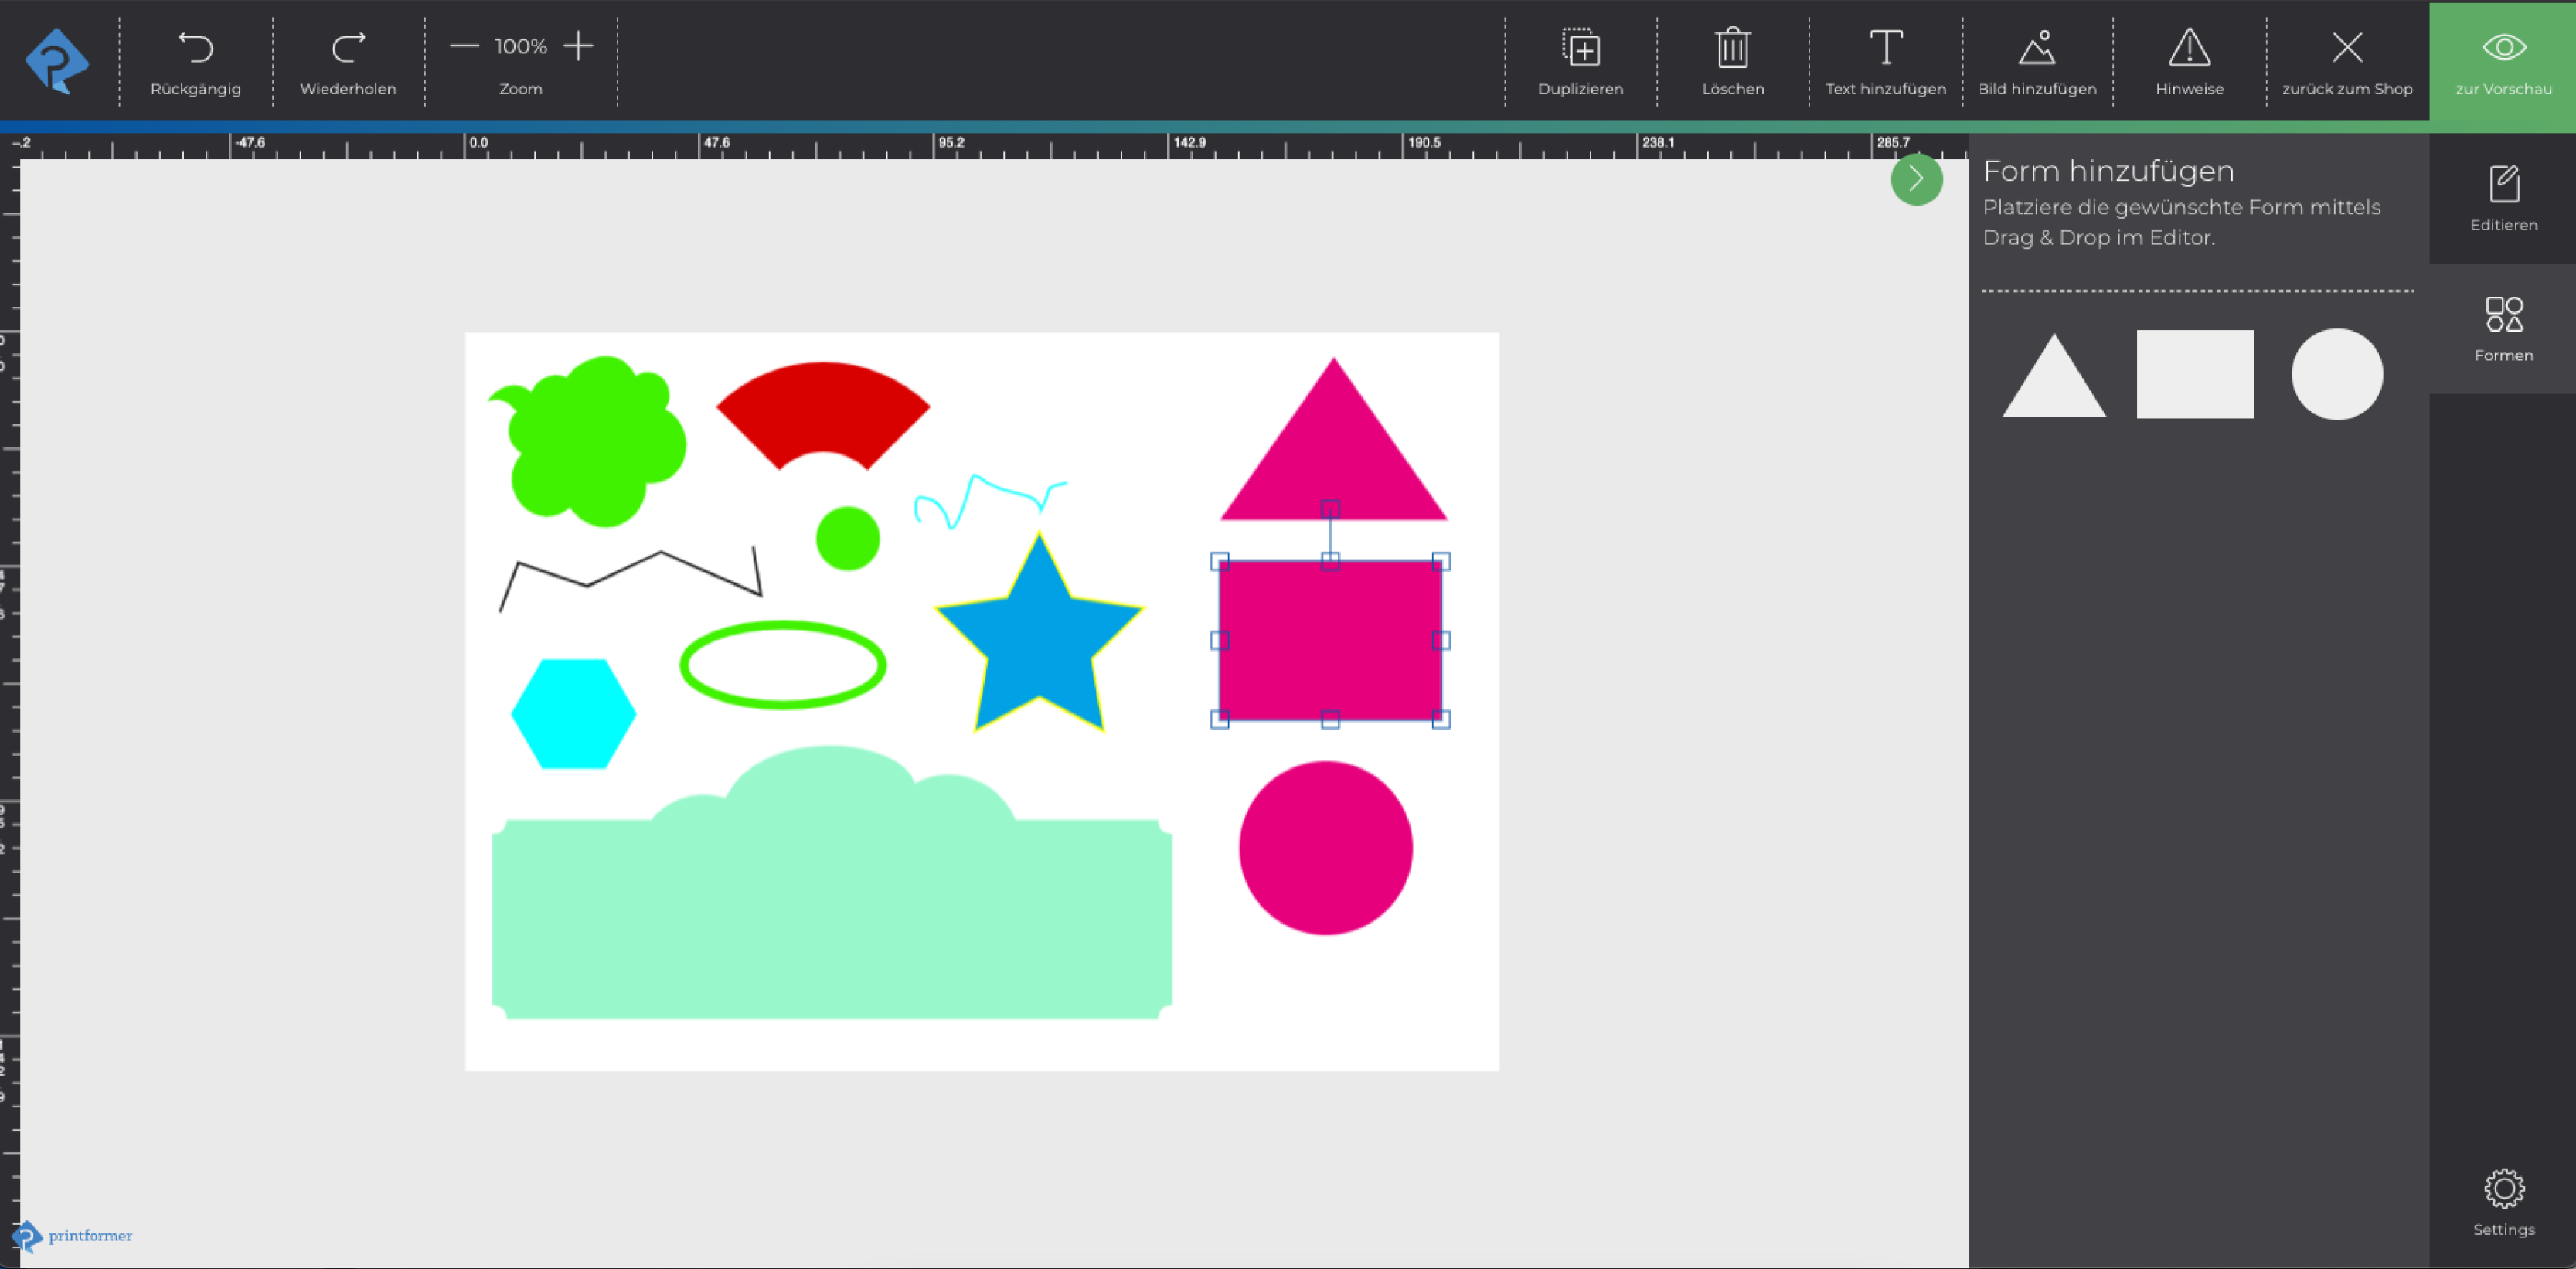Increase zoom with the plus button
The width and height of the screenshot is (2576, 1269).
click(x=578, y=46)
